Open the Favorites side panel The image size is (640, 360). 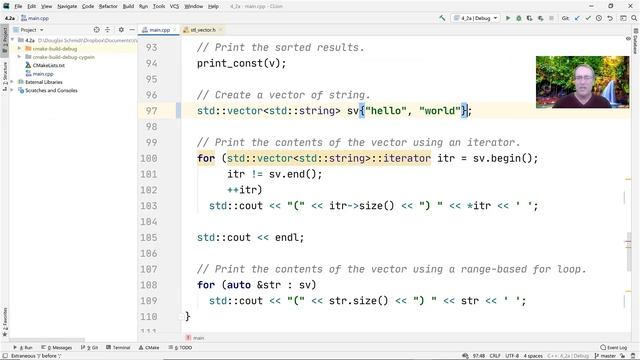[4, 322]
